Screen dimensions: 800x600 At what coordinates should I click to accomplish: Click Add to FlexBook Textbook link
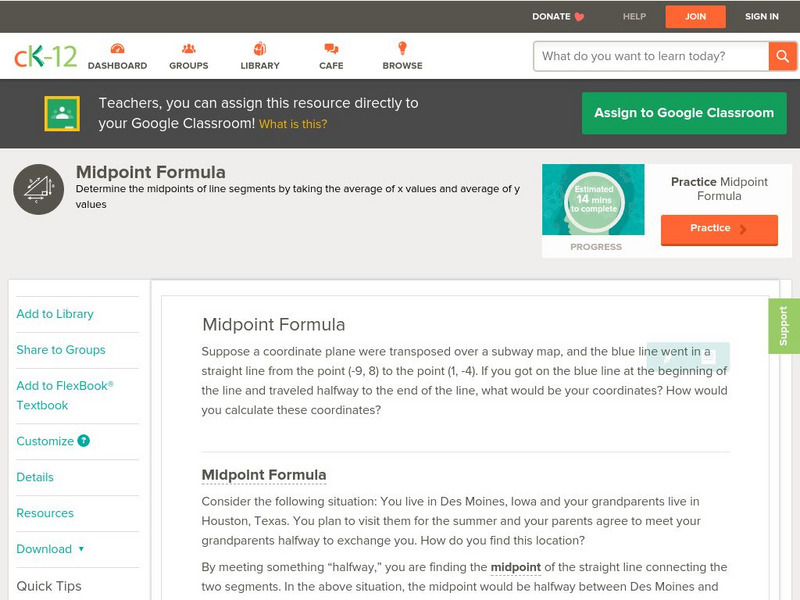coord(65,395)
